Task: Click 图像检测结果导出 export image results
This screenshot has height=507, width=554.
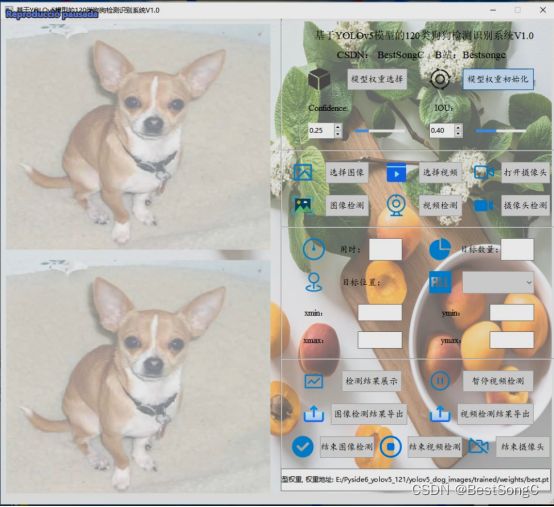Action: coord(369,414)
